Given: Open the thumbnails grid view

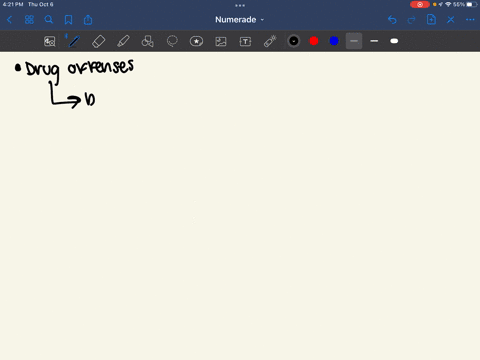Looking at the screenshot, I should (29, 20).
